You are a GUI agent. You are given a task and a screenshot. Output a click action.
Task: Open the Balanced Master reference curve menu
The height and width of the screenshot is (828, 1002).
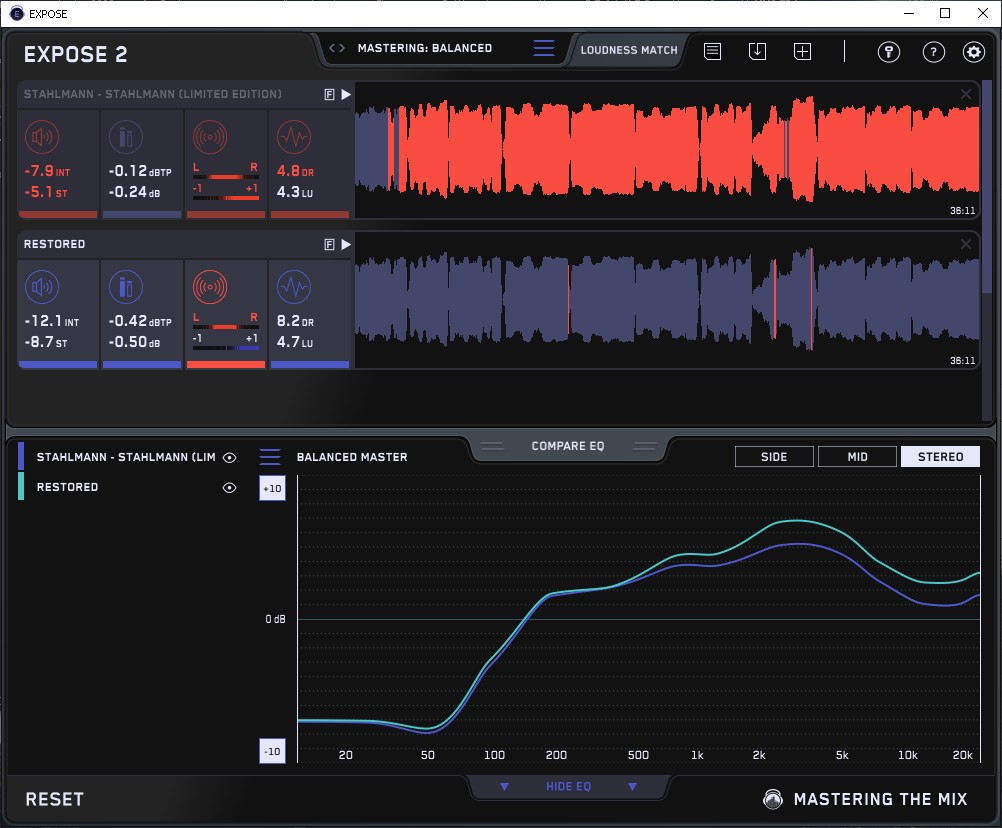(270, 457)
